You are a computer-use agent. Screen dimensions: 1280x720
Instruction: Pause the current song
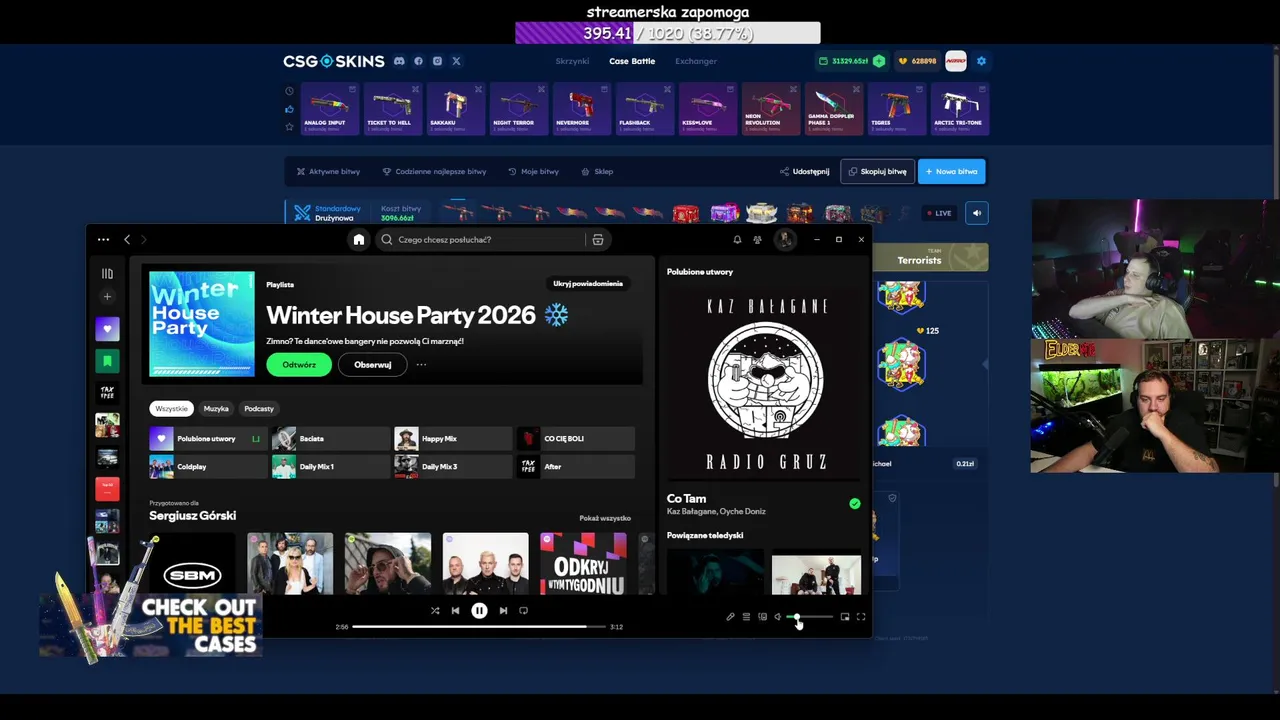(x=479, y=611)
